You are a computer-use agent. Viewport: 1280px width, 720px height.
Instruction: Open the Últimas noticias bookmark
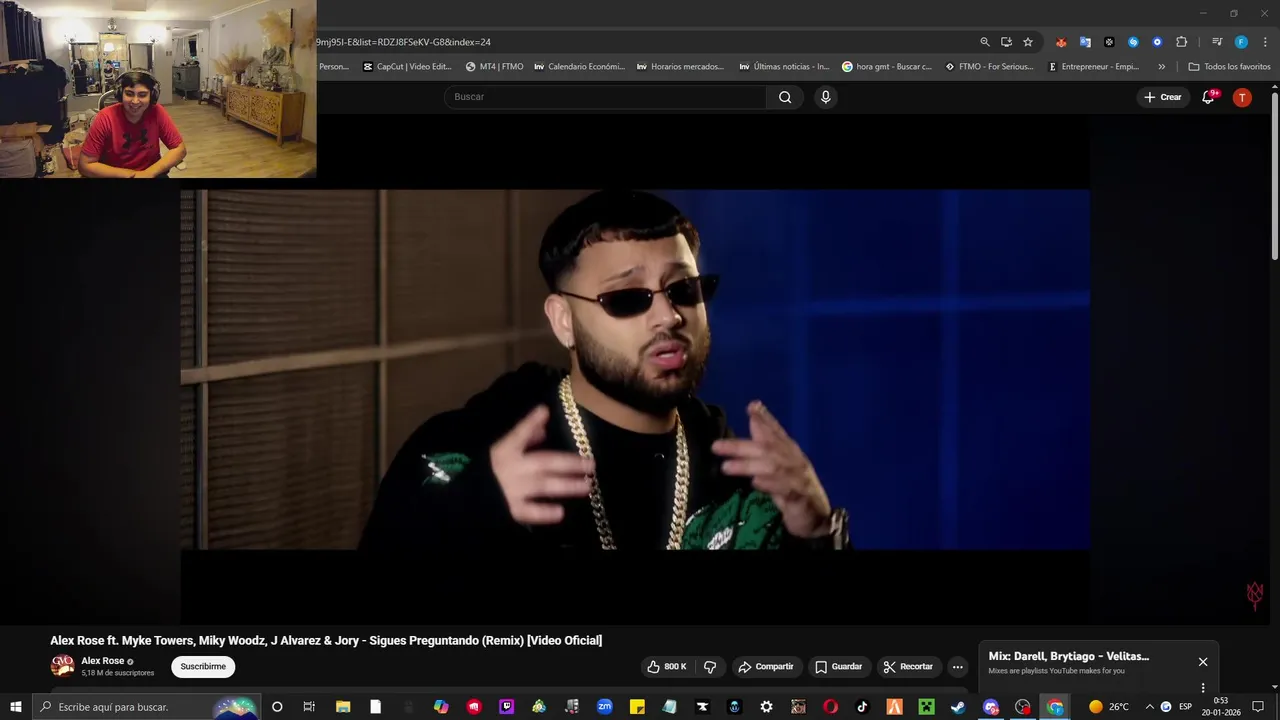[784, 67]
